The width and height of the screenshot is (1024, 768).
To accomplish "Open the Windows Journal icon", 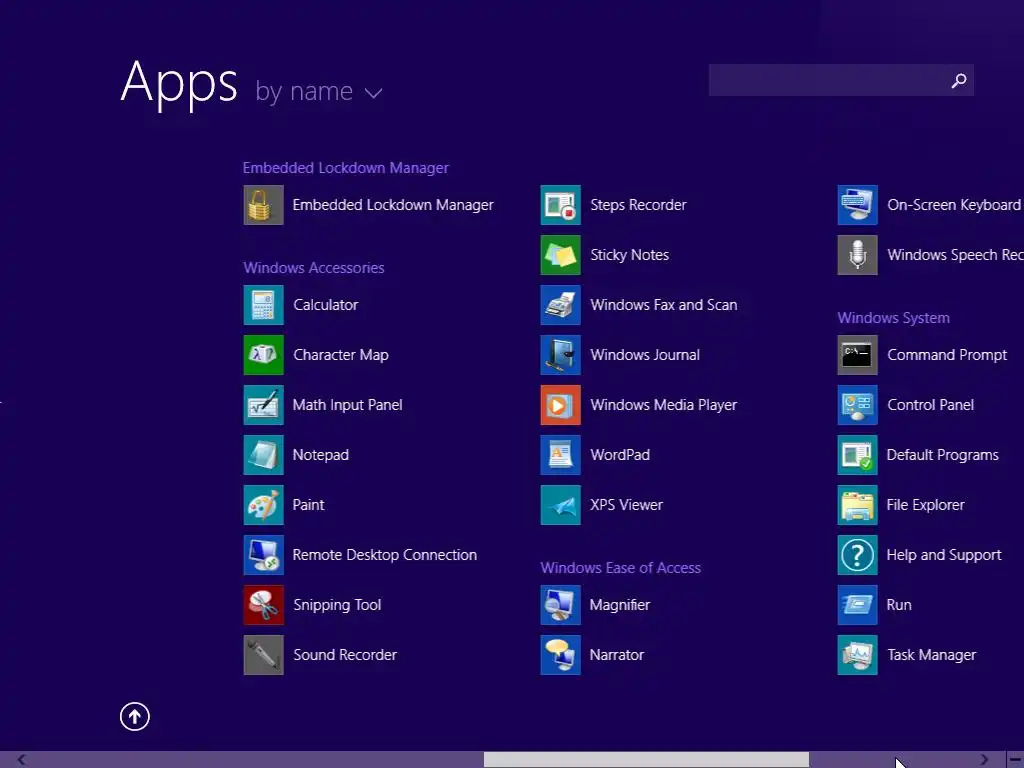I will click(560, 355).
